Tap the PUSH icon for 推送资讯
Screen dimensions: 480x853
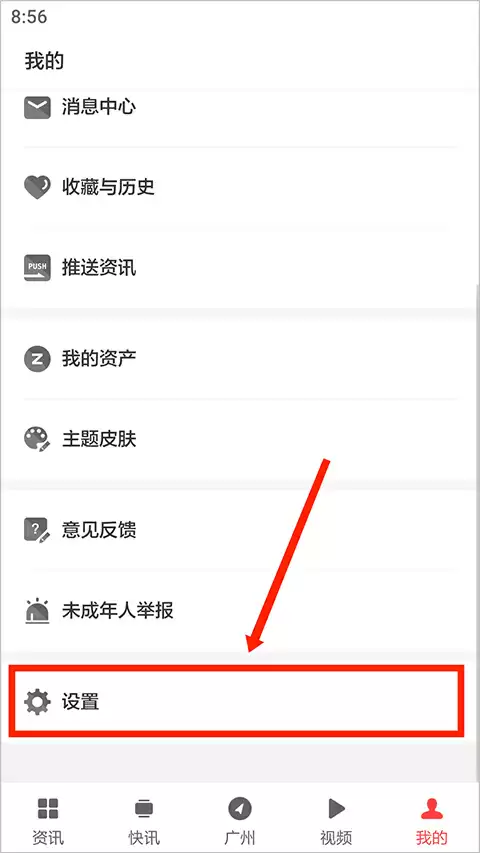(37, 268)
